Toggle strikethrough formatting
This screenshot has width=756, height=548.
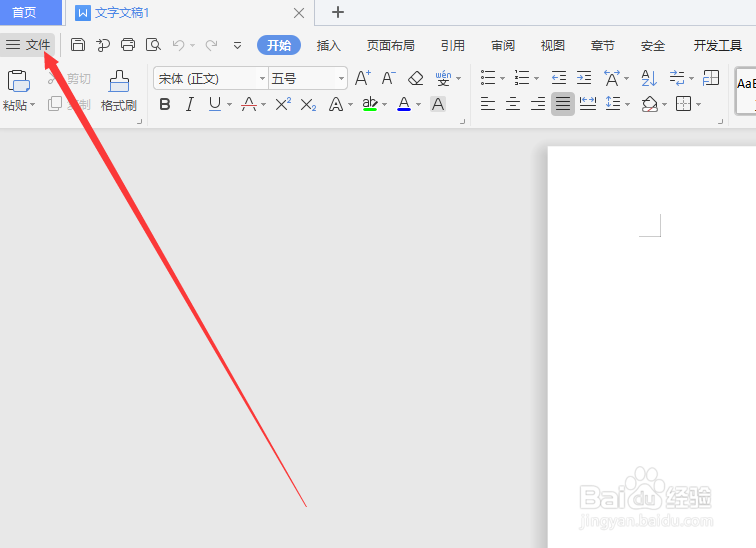(x=249, y=104)
